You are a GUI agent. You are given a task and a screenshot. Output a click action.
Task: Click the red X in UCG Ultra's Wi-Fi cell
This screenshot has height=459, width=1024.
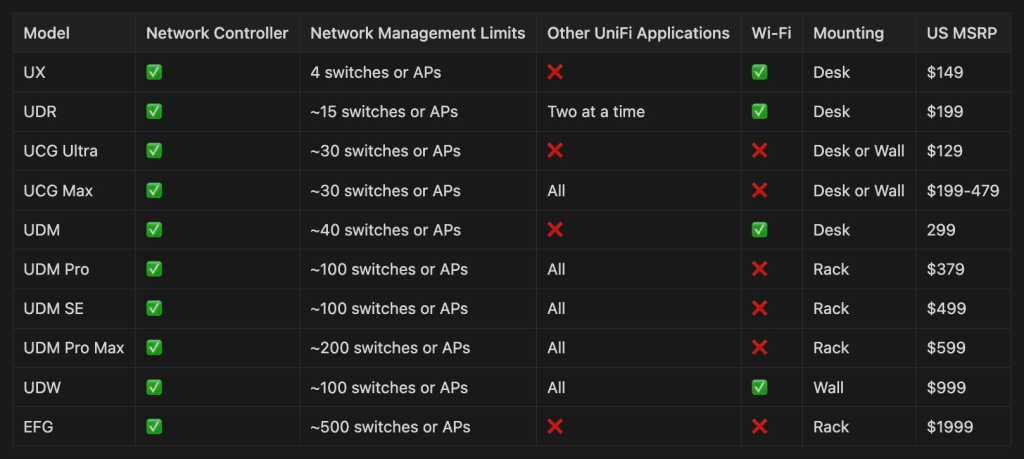coord(760,151)
